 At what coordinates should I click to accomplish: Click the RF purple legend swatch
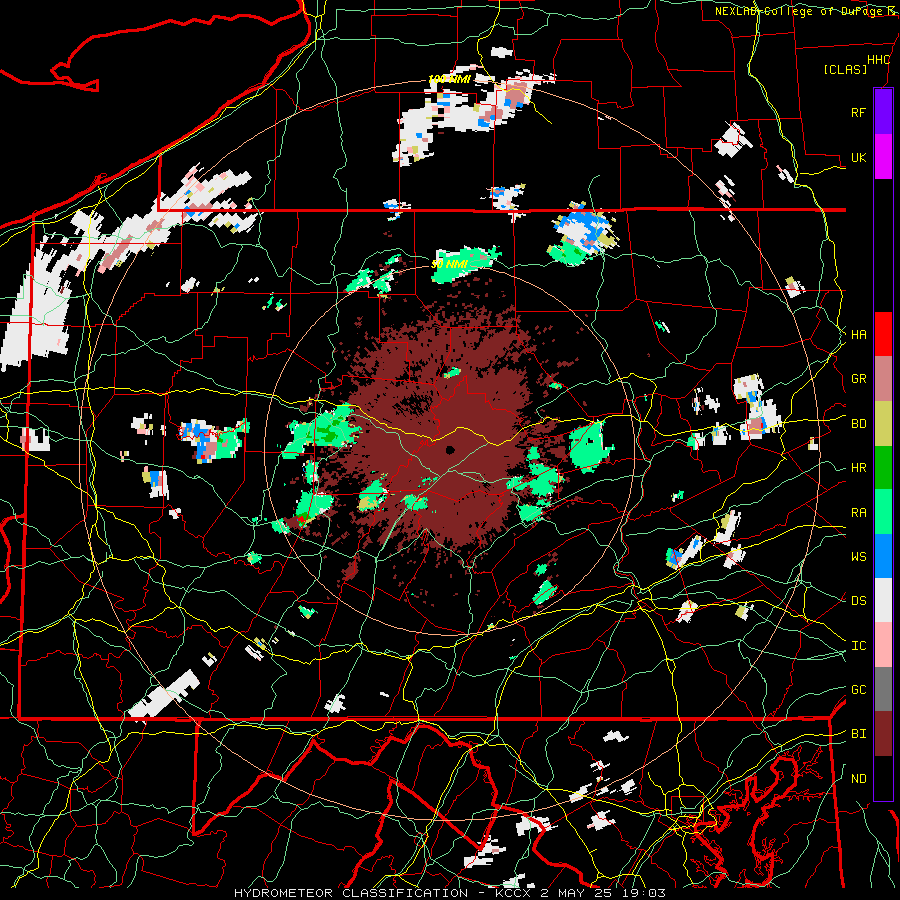click(x=883, y=112)
